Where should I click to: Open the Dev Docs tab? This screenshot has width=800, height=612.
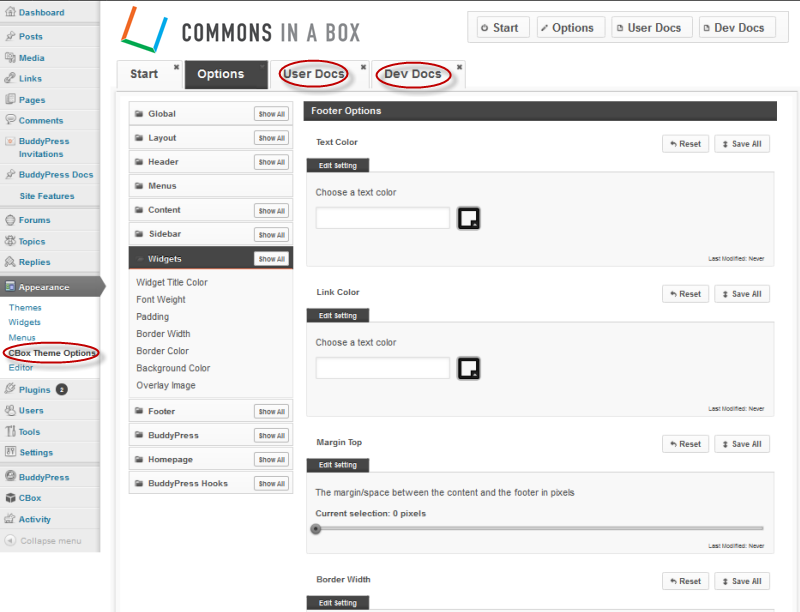(x=413, y=74)
